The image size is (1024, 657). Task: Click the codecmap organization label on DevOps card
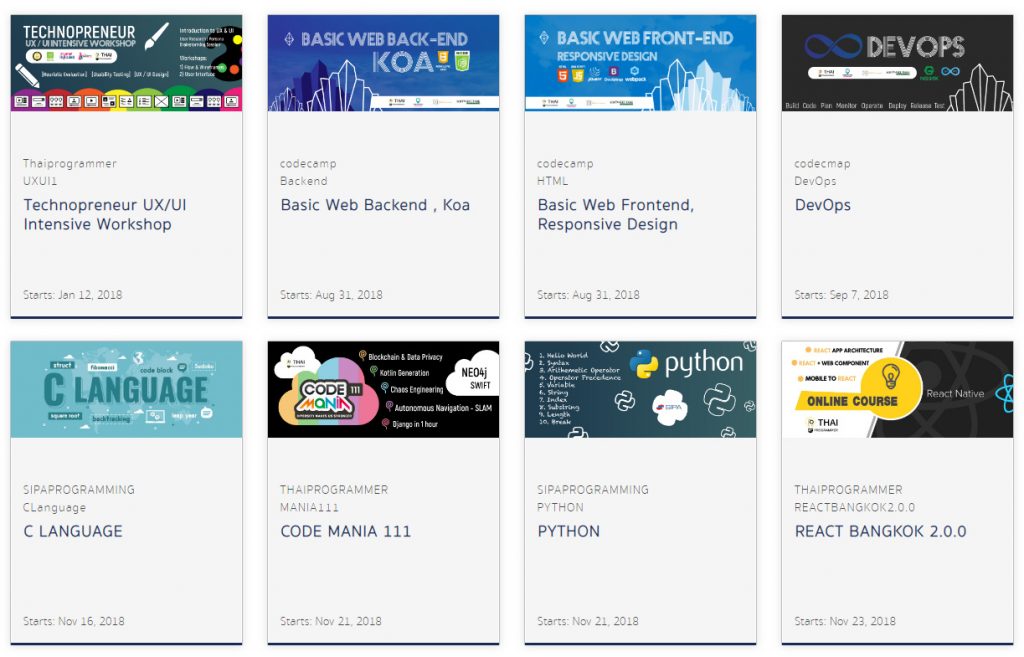[822, 163]
